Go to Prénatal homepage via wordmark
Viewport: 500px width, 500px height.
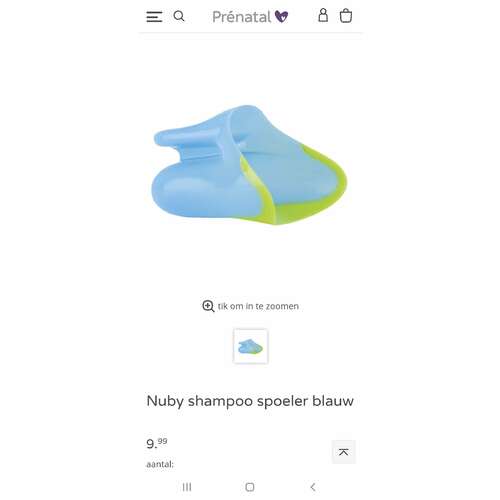pyautogui.click(x=242, y=17)
